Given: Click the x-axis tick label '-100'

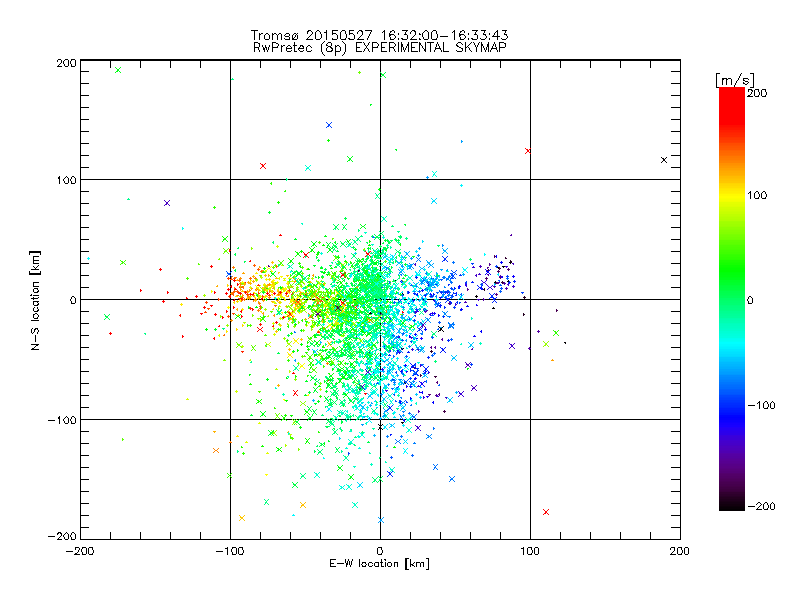Looking at the screenshot, I should tap(230, 551).
